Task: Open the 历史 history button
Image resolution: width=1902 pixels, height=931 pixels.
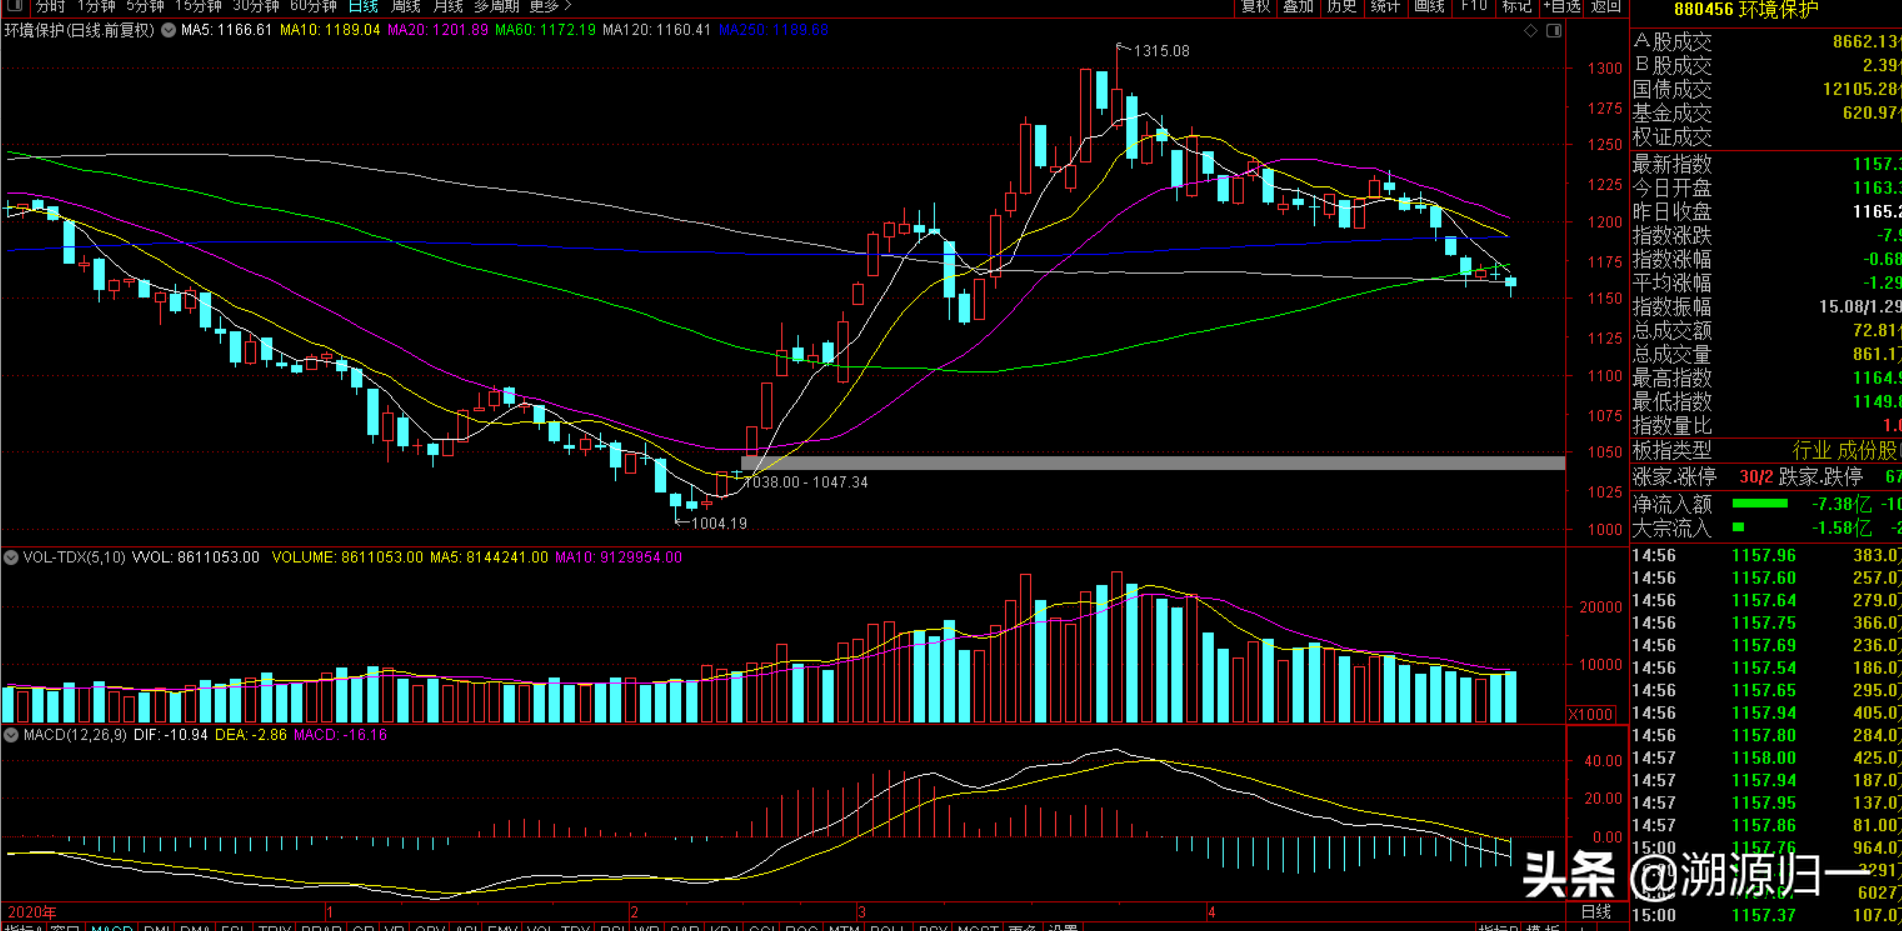Action: point(1341,6)
